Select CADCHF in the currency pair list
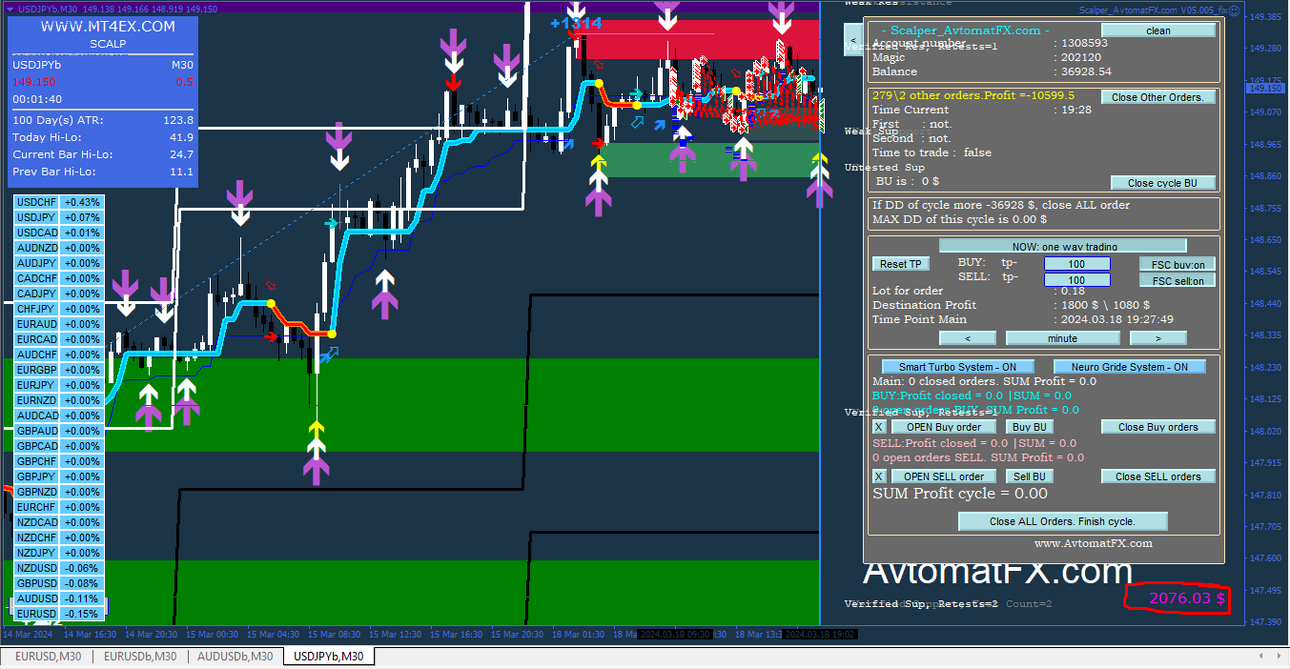 tap(37, 278)
